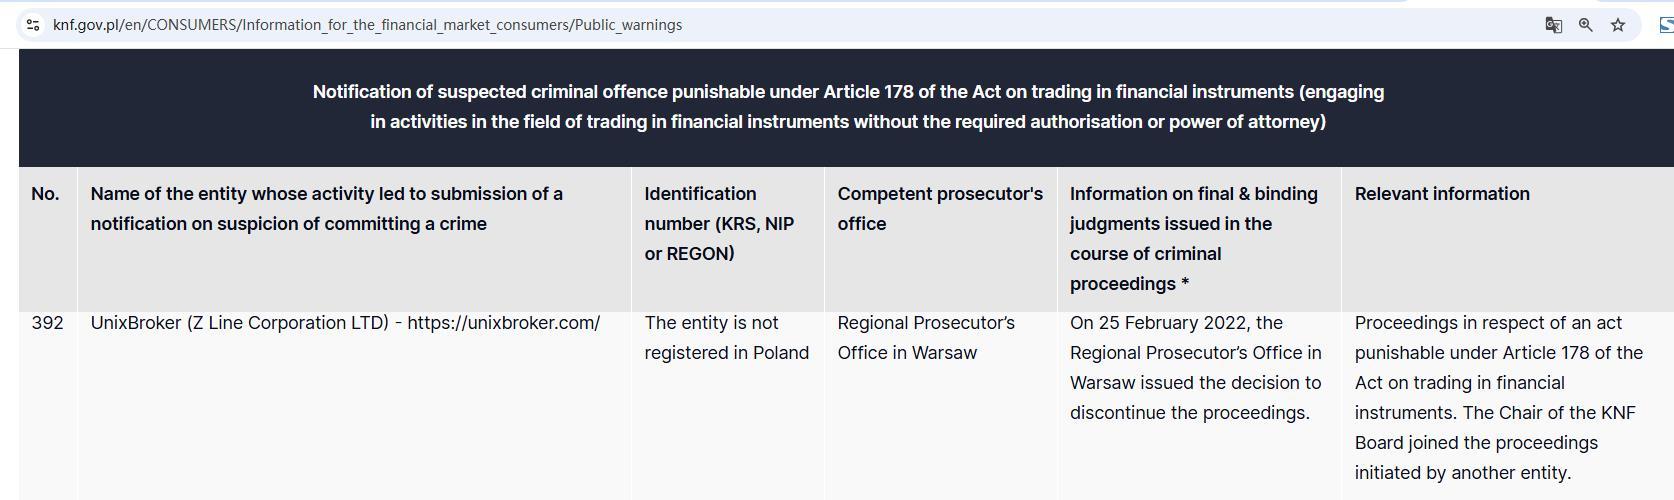Select the "not registered in Poland" cell
The height and width of the screenshot is (500, 1674).
726,338
